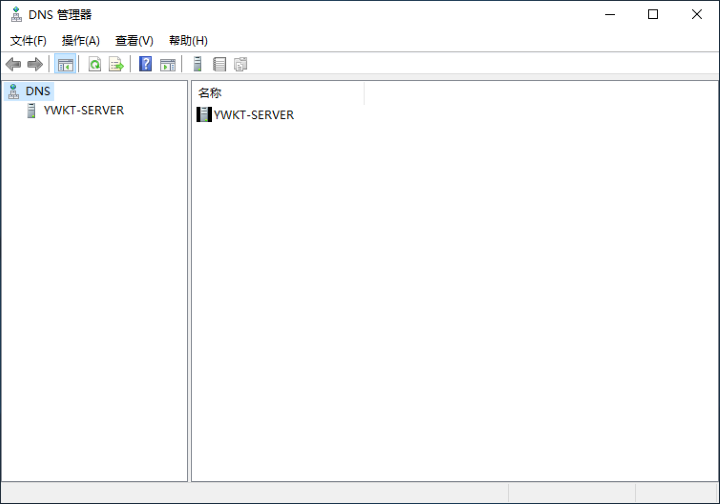Click YWKT-SERVER icon in right list pane
The width and height of the screenshot is (720, 504).
point(204,115)
